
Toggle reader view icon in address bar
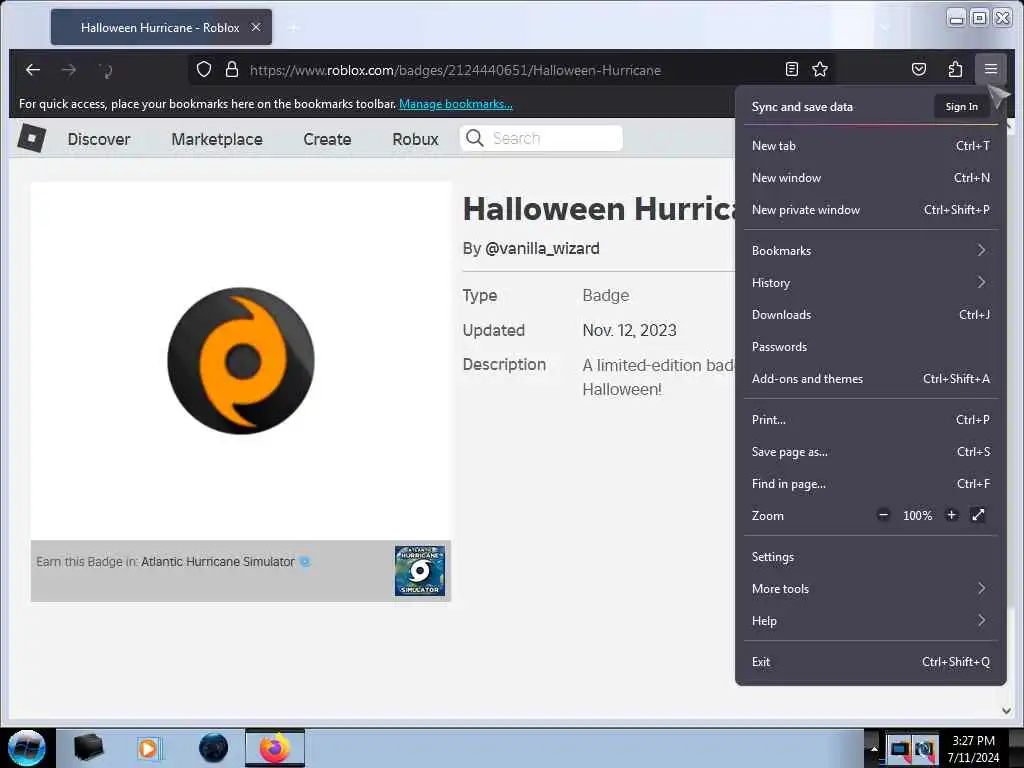tap(792, 69)
